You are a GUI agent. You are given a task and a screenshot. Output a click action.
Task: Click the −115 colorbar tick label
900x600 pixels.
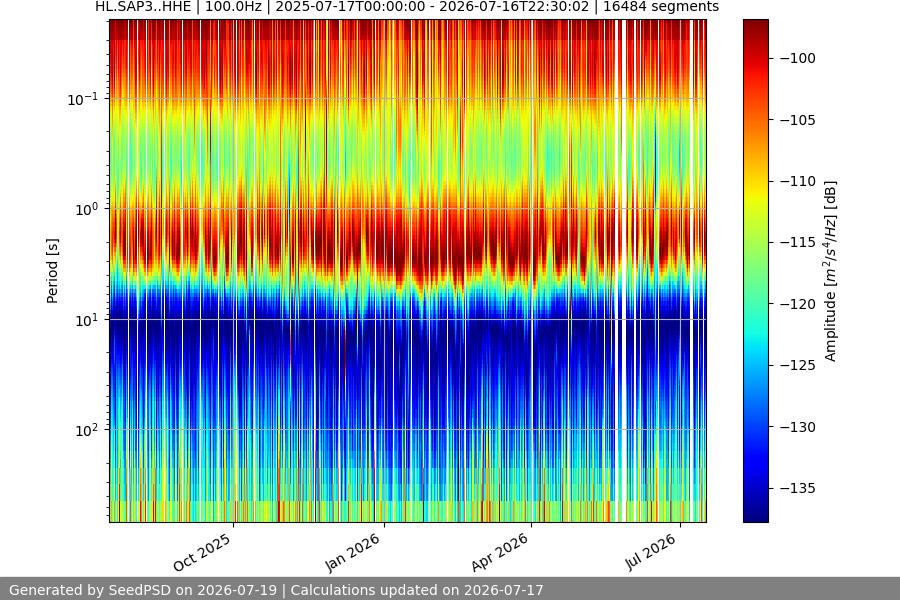(x=798, y=242)
